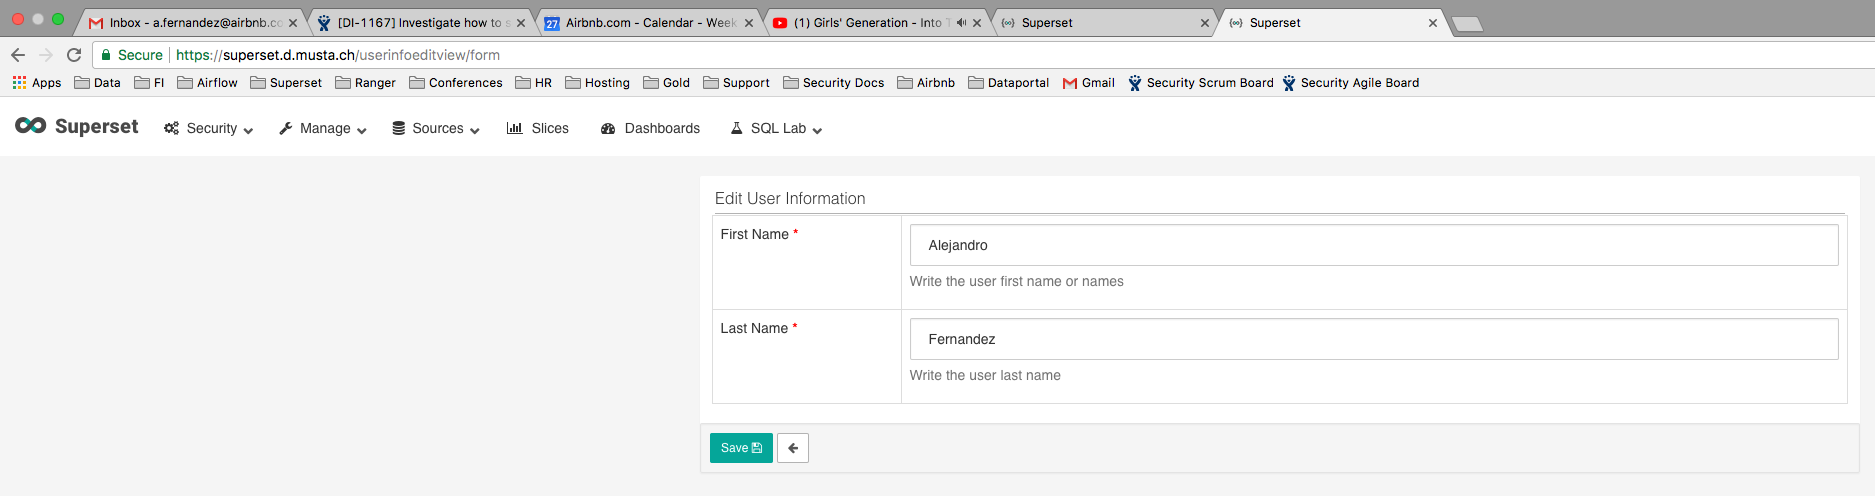Screen dimensions: 1875x496
Task: Open the Airbnb bookmarks folder
Action: pyautogui.click(x=927, y=83)
